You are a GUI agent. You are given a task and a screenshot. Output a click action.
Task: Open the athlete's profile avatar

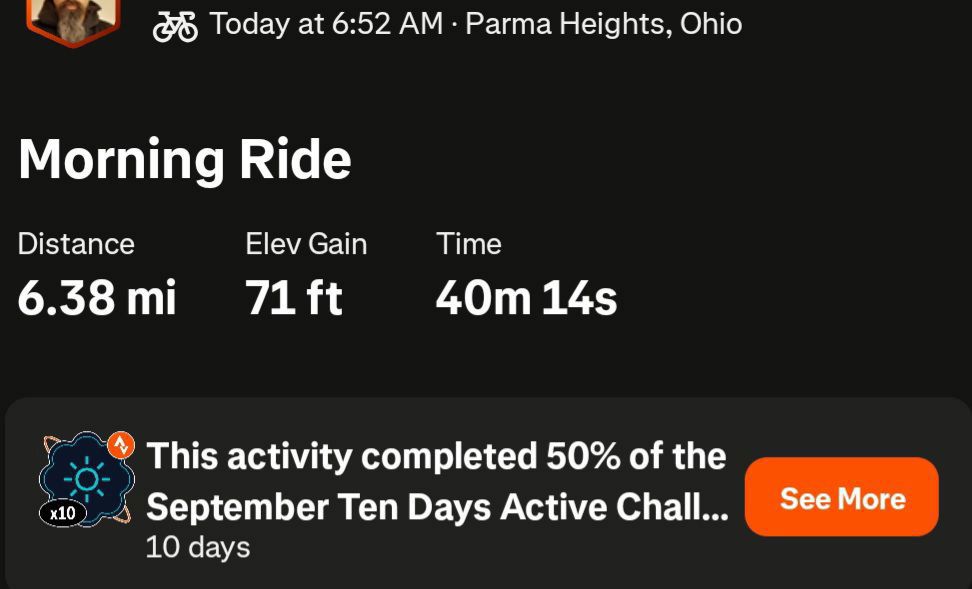pos(73,20)
